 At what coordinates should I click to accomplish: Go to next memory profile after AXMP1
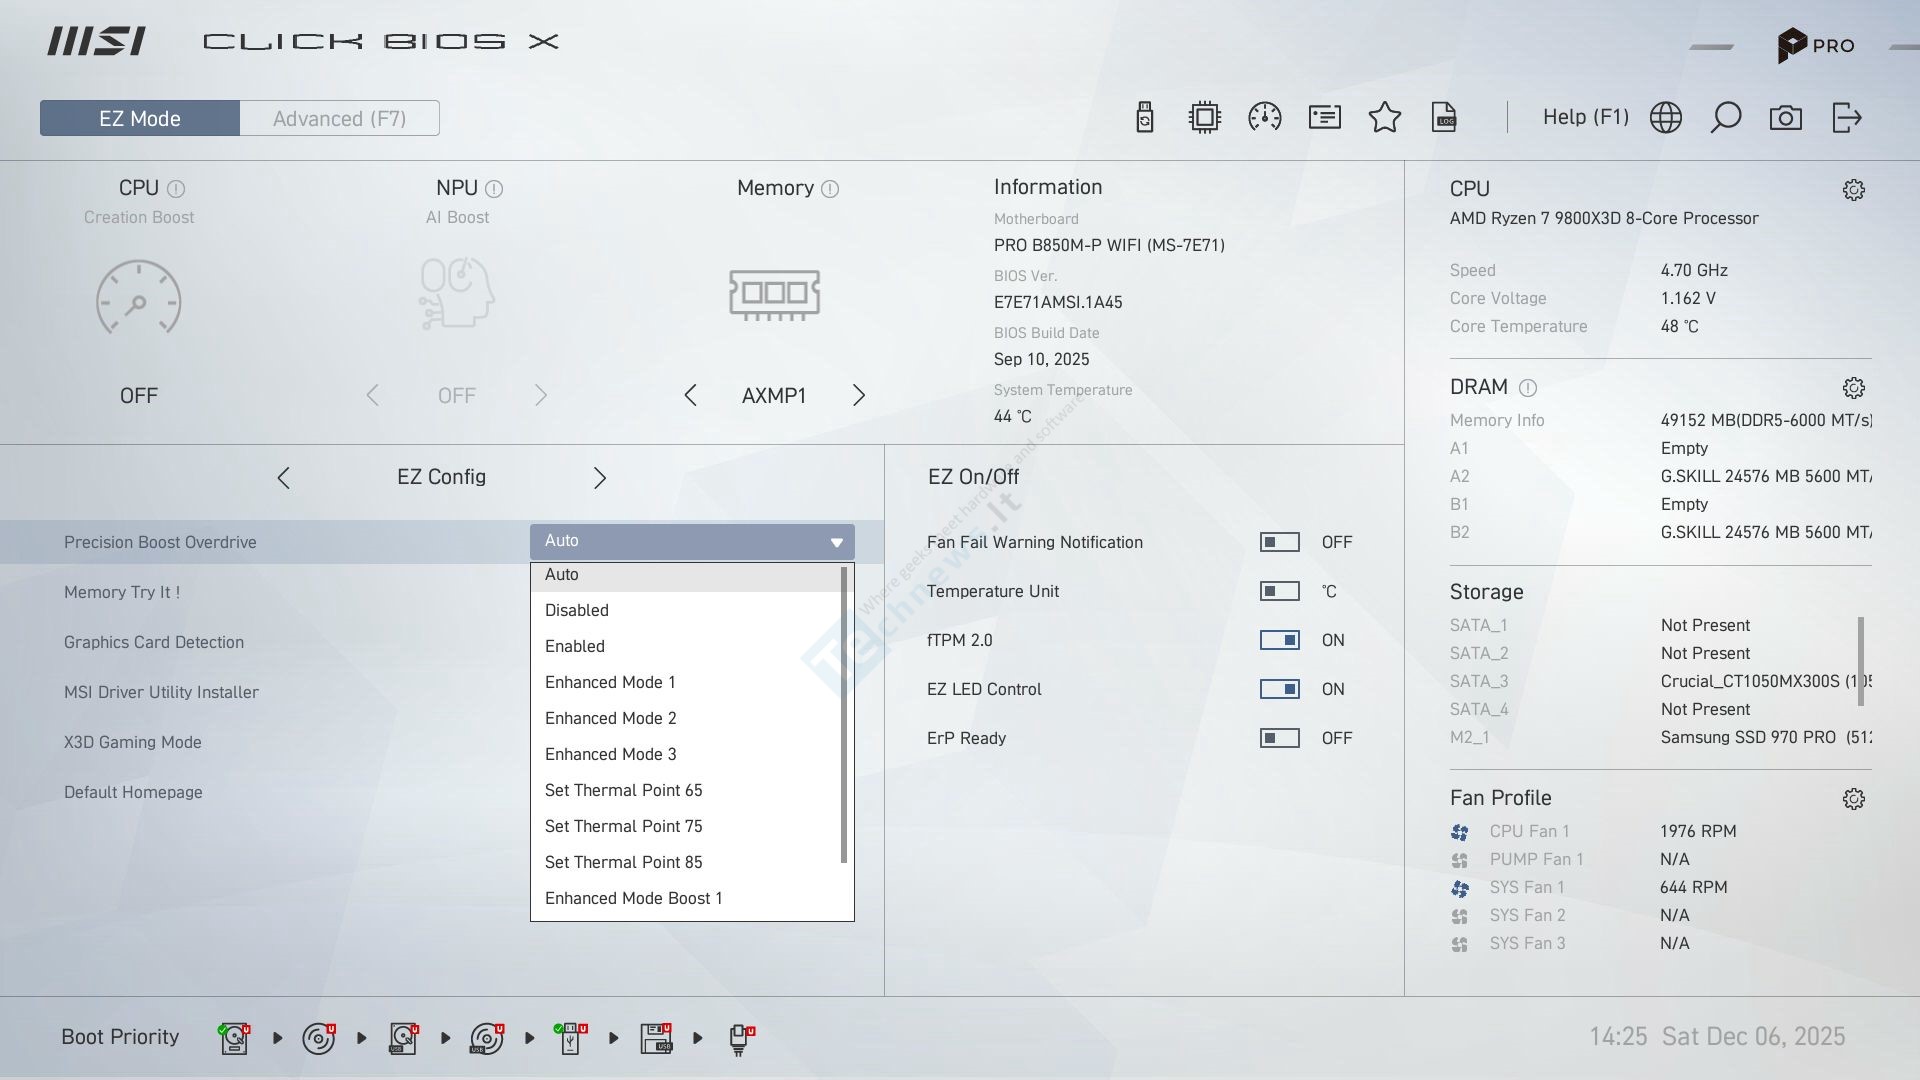859,395
